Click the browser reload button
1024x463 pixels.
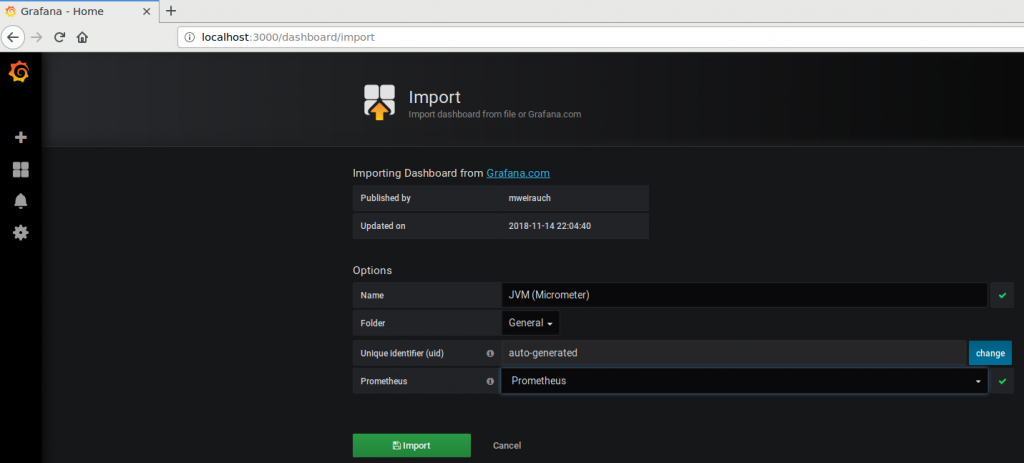[59, 37]
